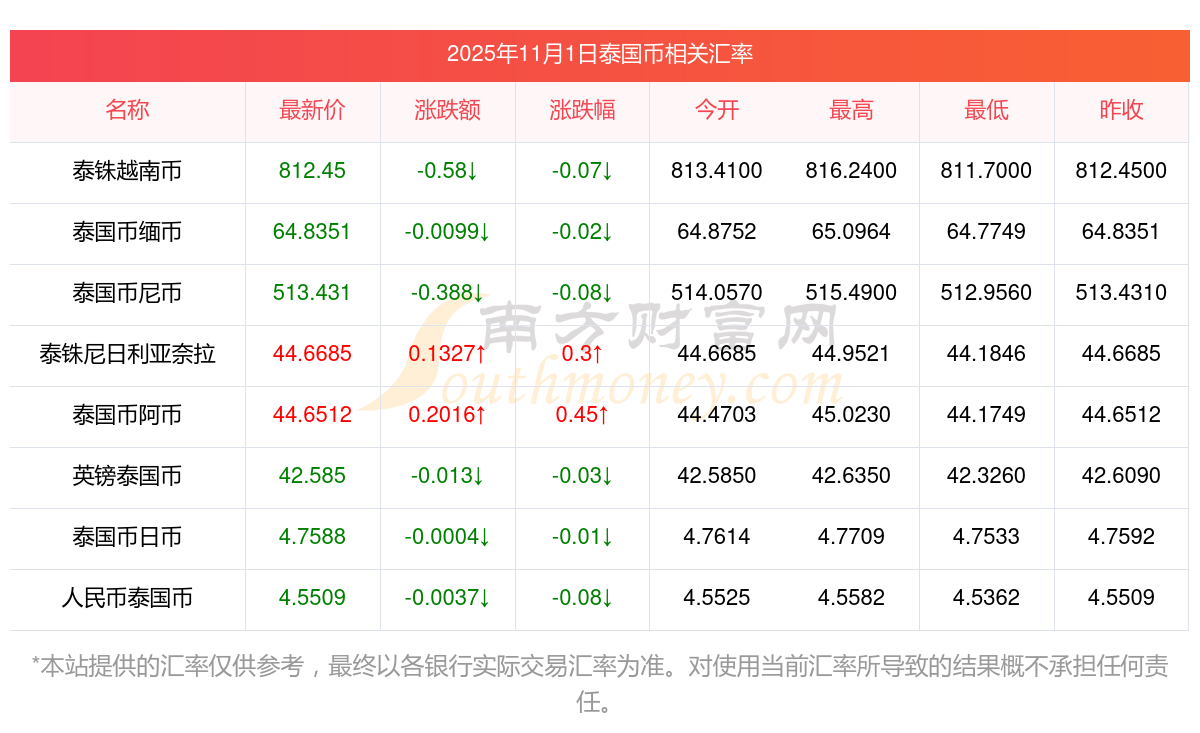Click change amount -0.58↓
1200x733 pixels.
click(447, 171)
